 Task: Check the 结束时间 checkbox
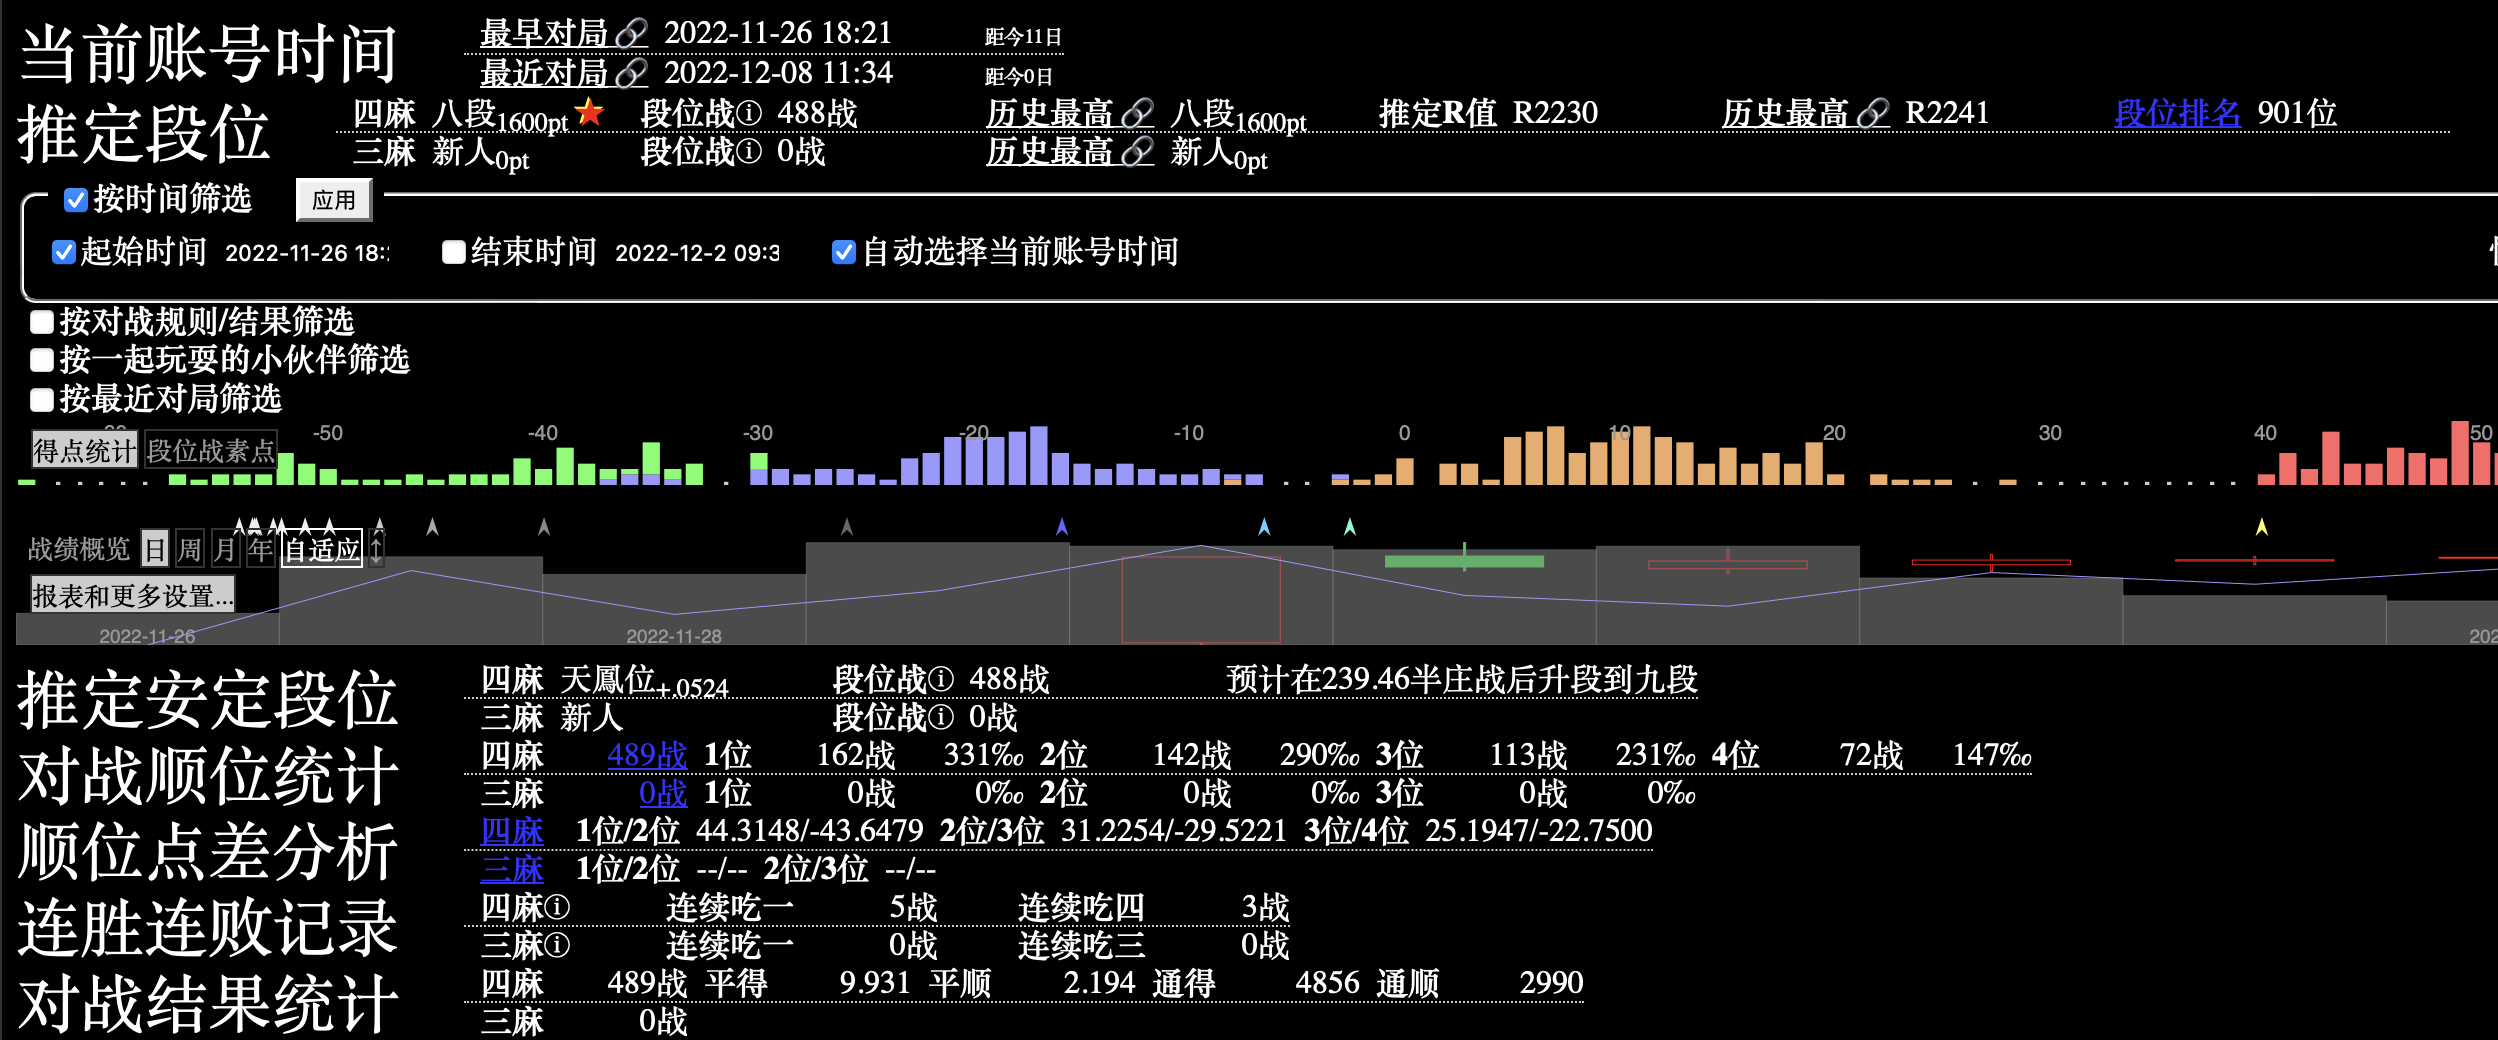(x=454, y=253)
